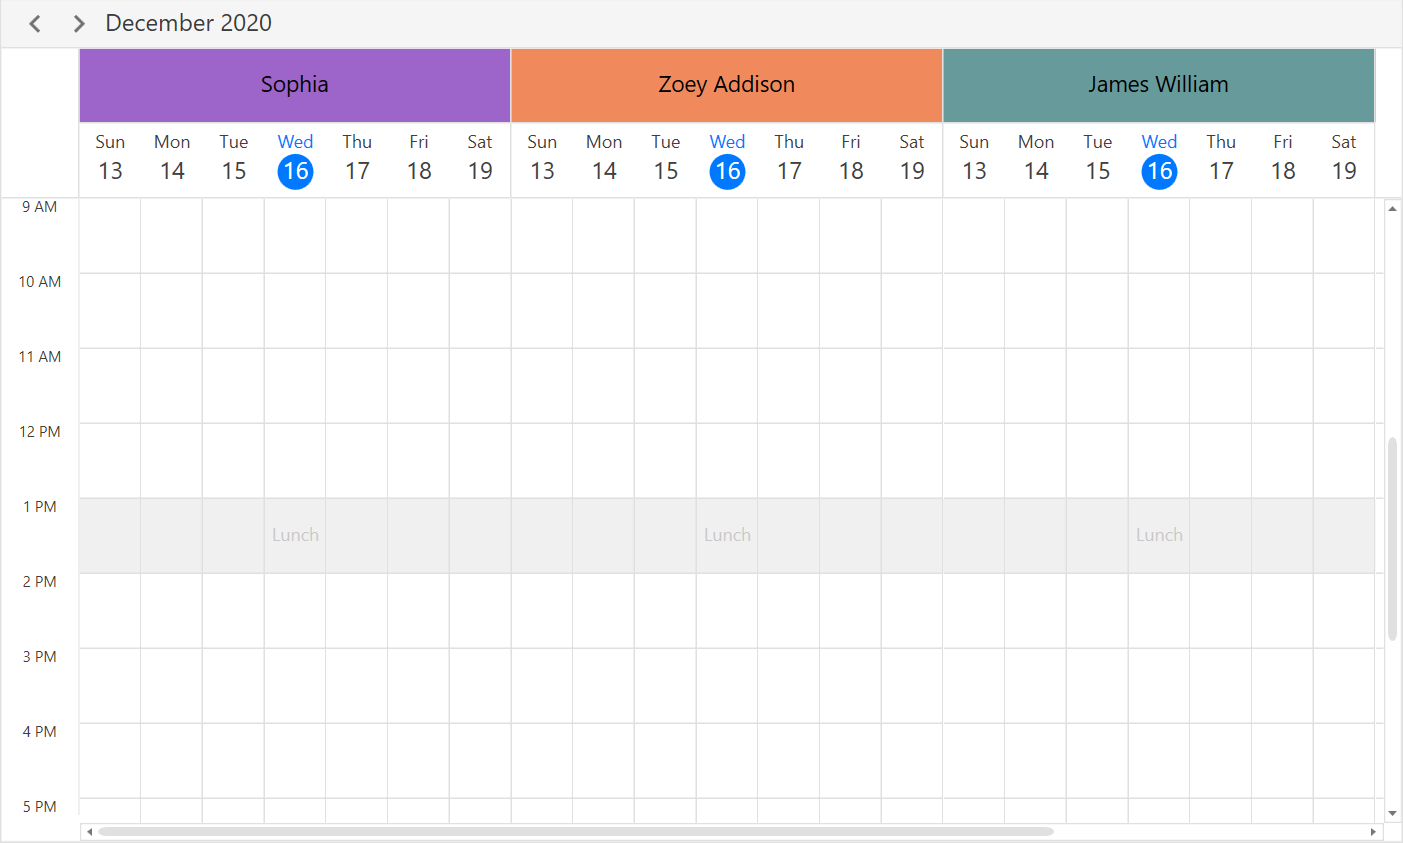The width and height of the screenshot is (1403, 843).
Task: Select Mon 14 under James William
Action: click(x=1036, y=159)
